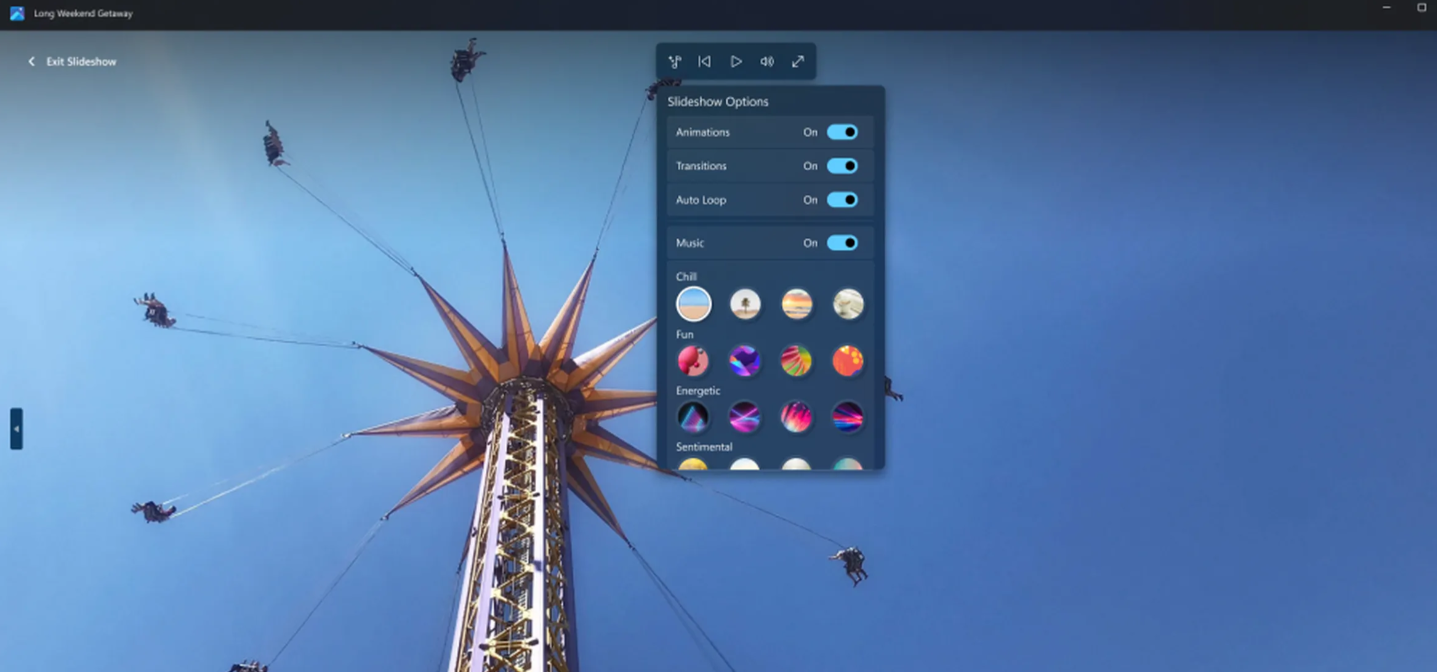Click the Animations label
1437x672 pixels.
coord(703,132)
